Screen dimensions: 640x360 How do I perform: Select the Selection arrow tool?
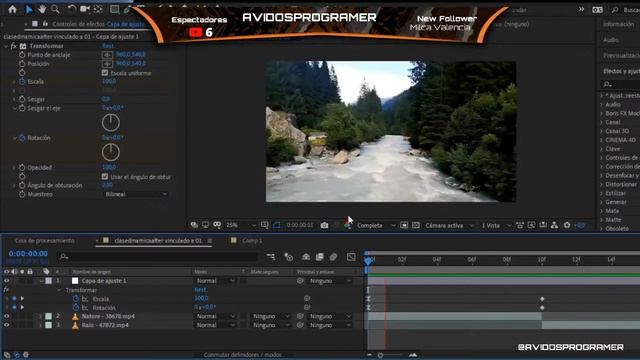[x=29, y=9]
